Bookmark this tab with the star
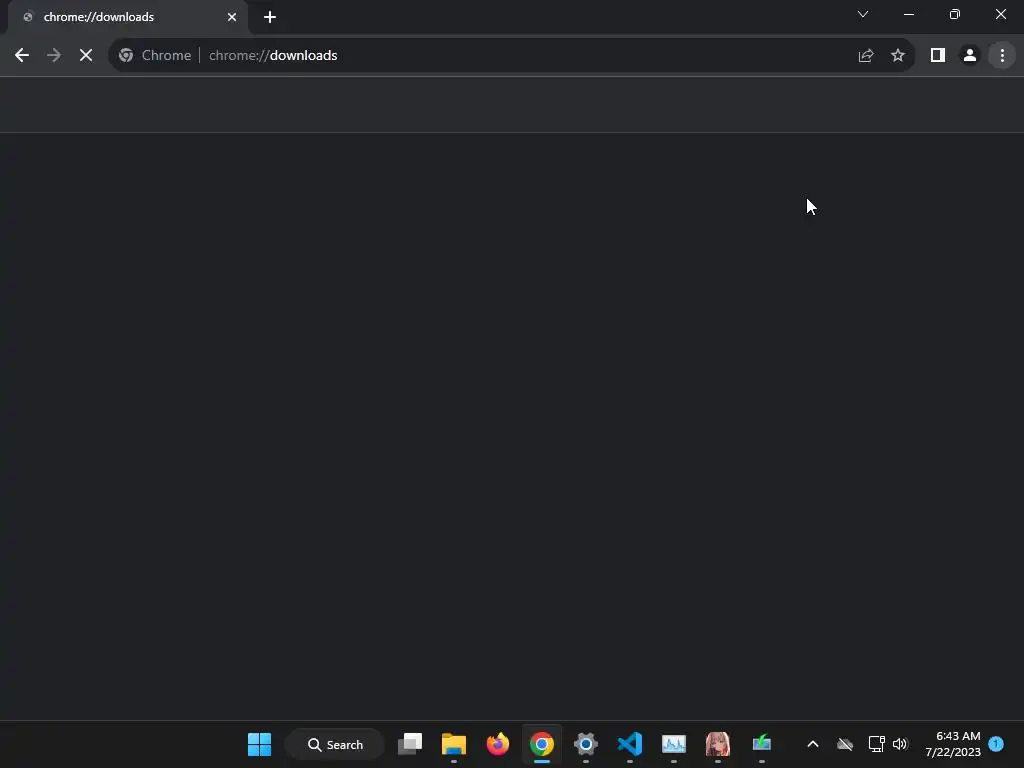Screen dimensions: 1024x768 tap(898, 56)
